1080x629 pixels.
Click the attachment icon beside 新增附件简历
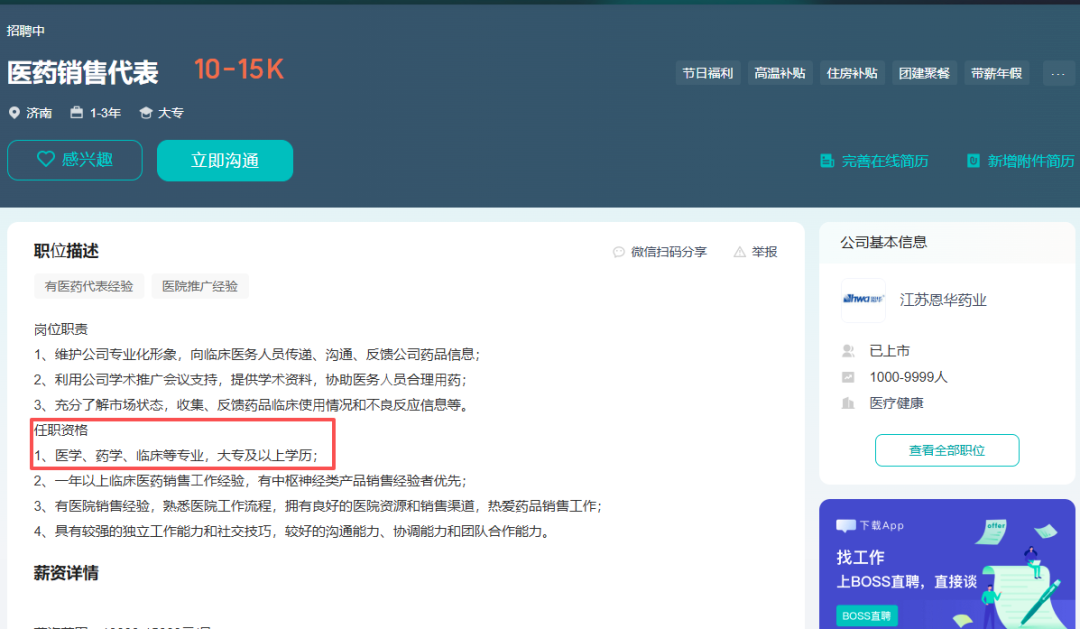[x=973, y=161]
